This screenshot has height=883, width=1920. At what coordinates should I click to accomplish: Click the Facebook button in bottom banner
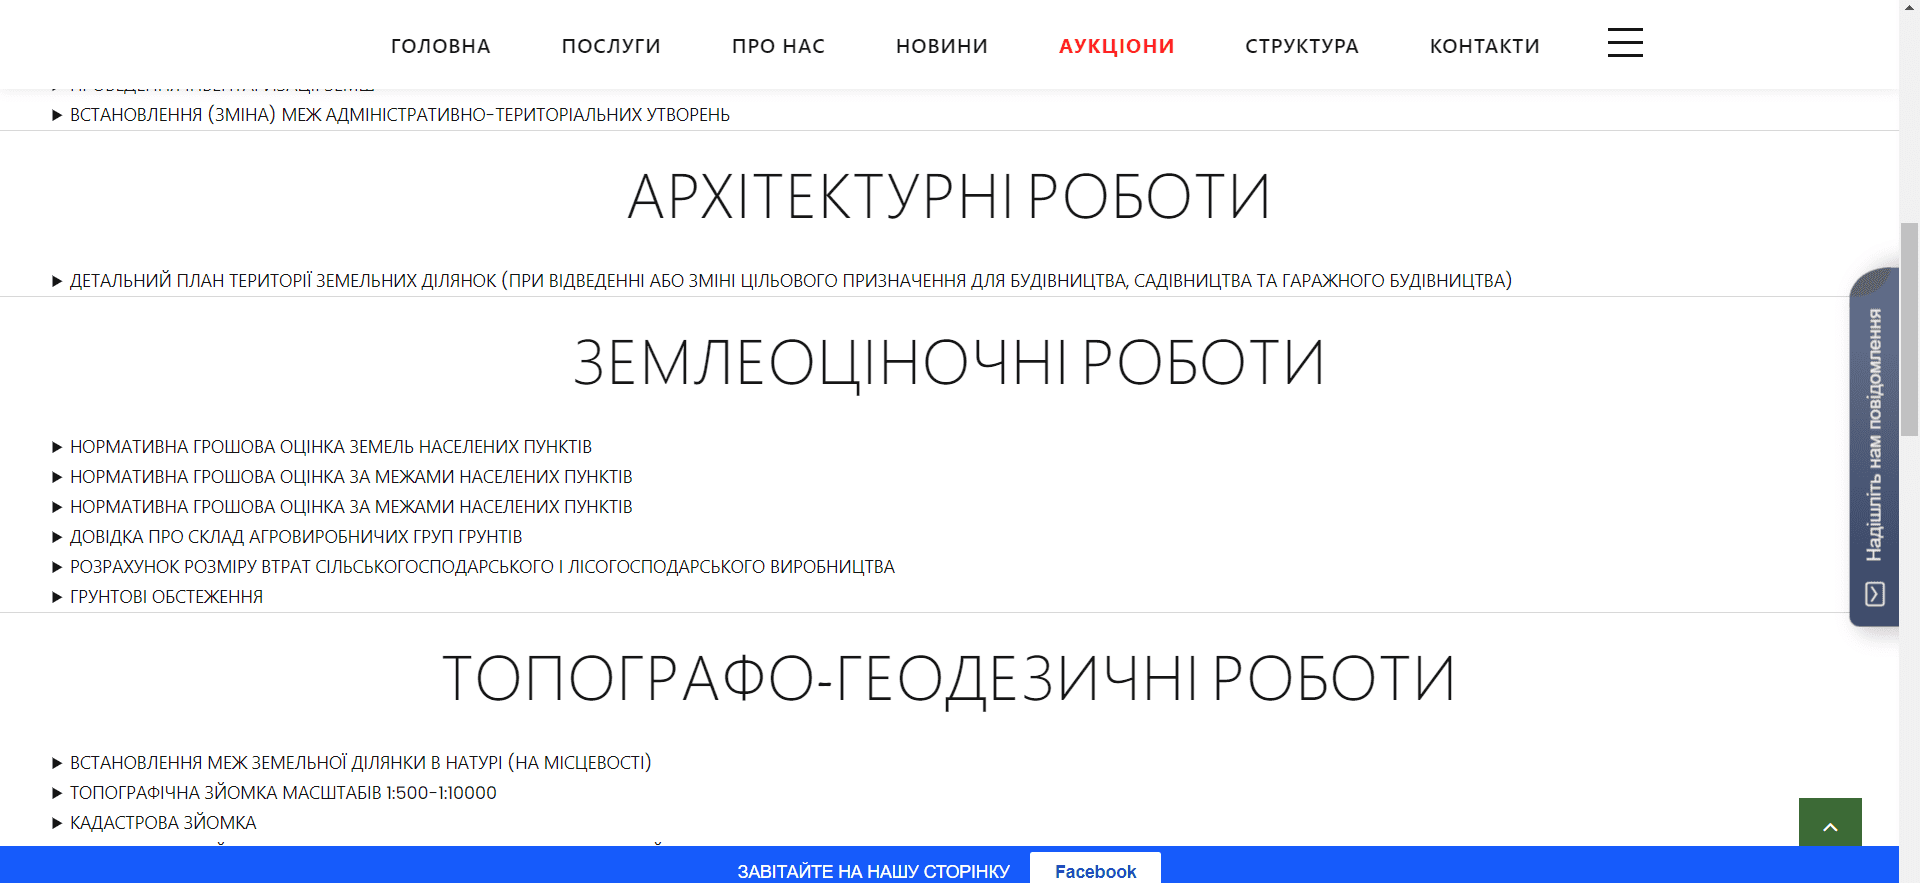click(1095, 870)
